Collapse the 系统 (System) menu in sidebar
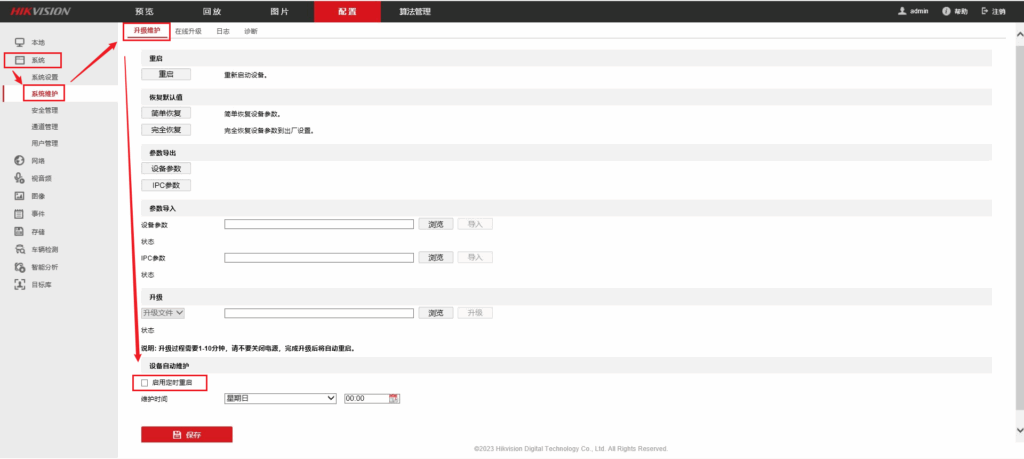The image size is (1024, 459). [37, 61]
